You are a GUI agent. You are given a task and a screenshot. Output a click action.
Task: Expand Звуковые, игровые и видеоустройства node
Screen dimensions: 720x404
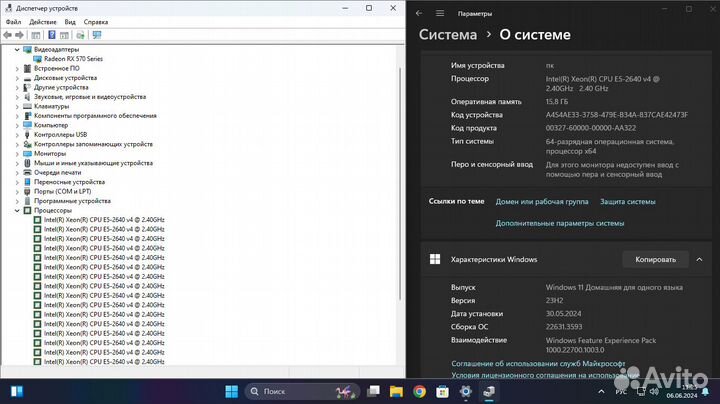(17, 97)
